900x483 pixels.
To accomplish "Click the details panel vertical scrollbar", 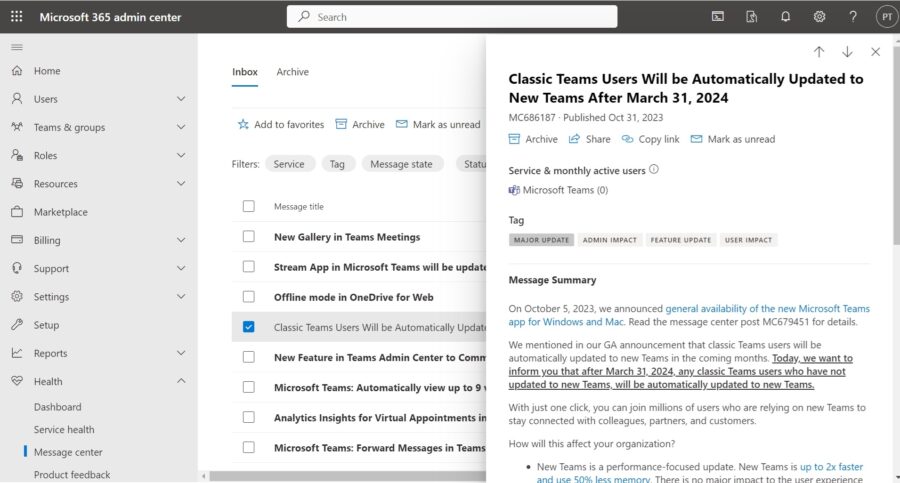I will click(896, 144).
